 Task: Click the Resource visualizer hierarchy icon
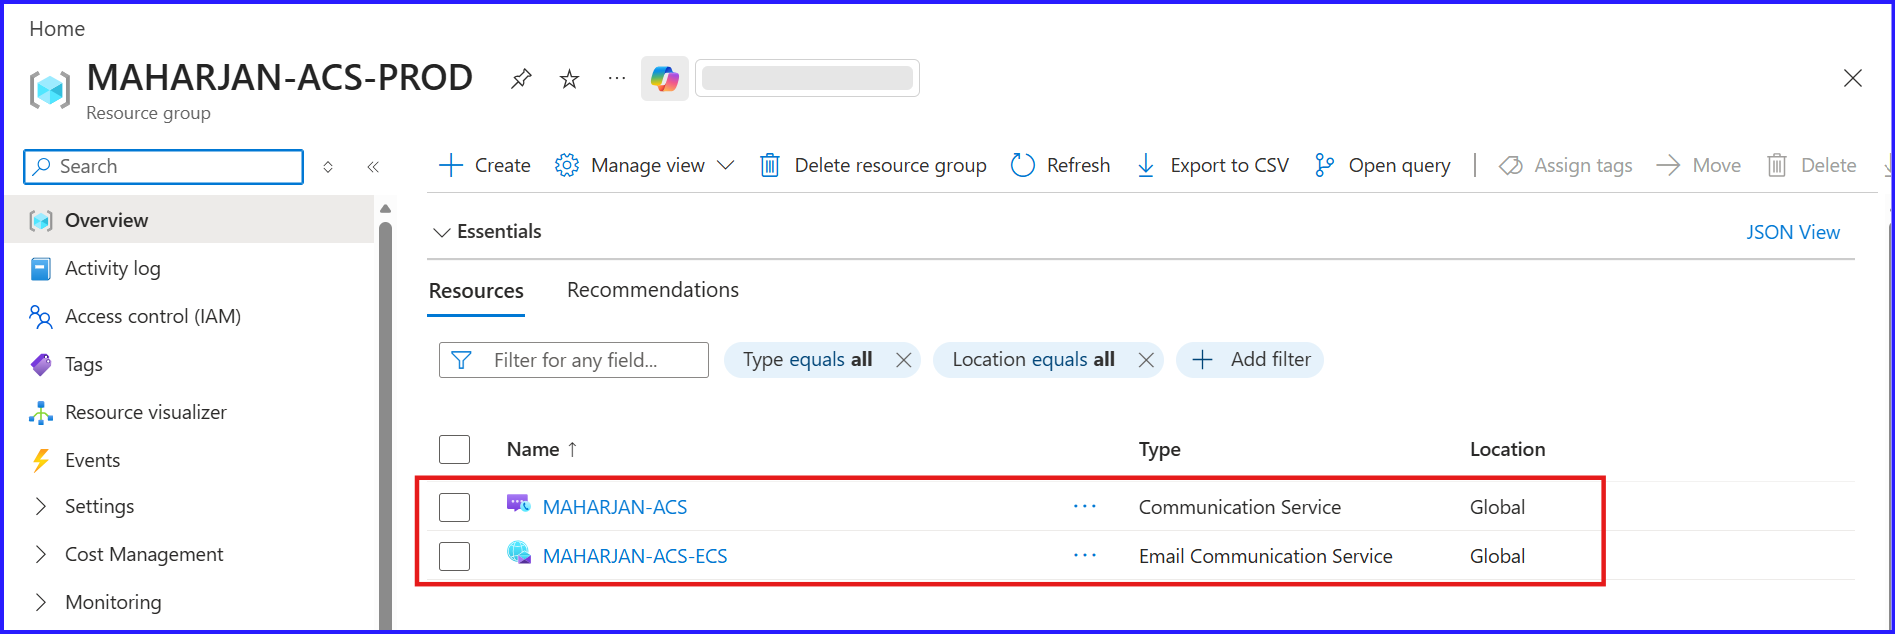coord(41,413)
